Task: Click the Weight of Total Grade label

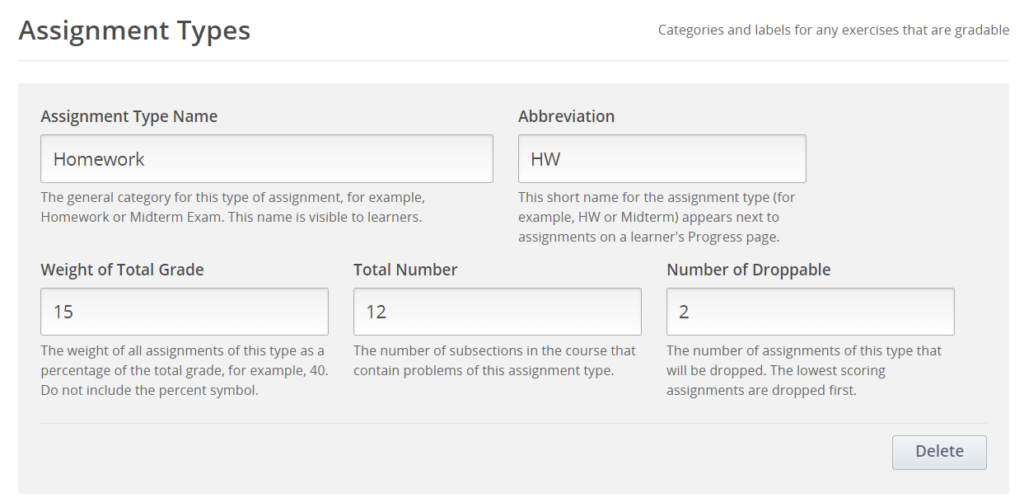Action: pos(122,269)
